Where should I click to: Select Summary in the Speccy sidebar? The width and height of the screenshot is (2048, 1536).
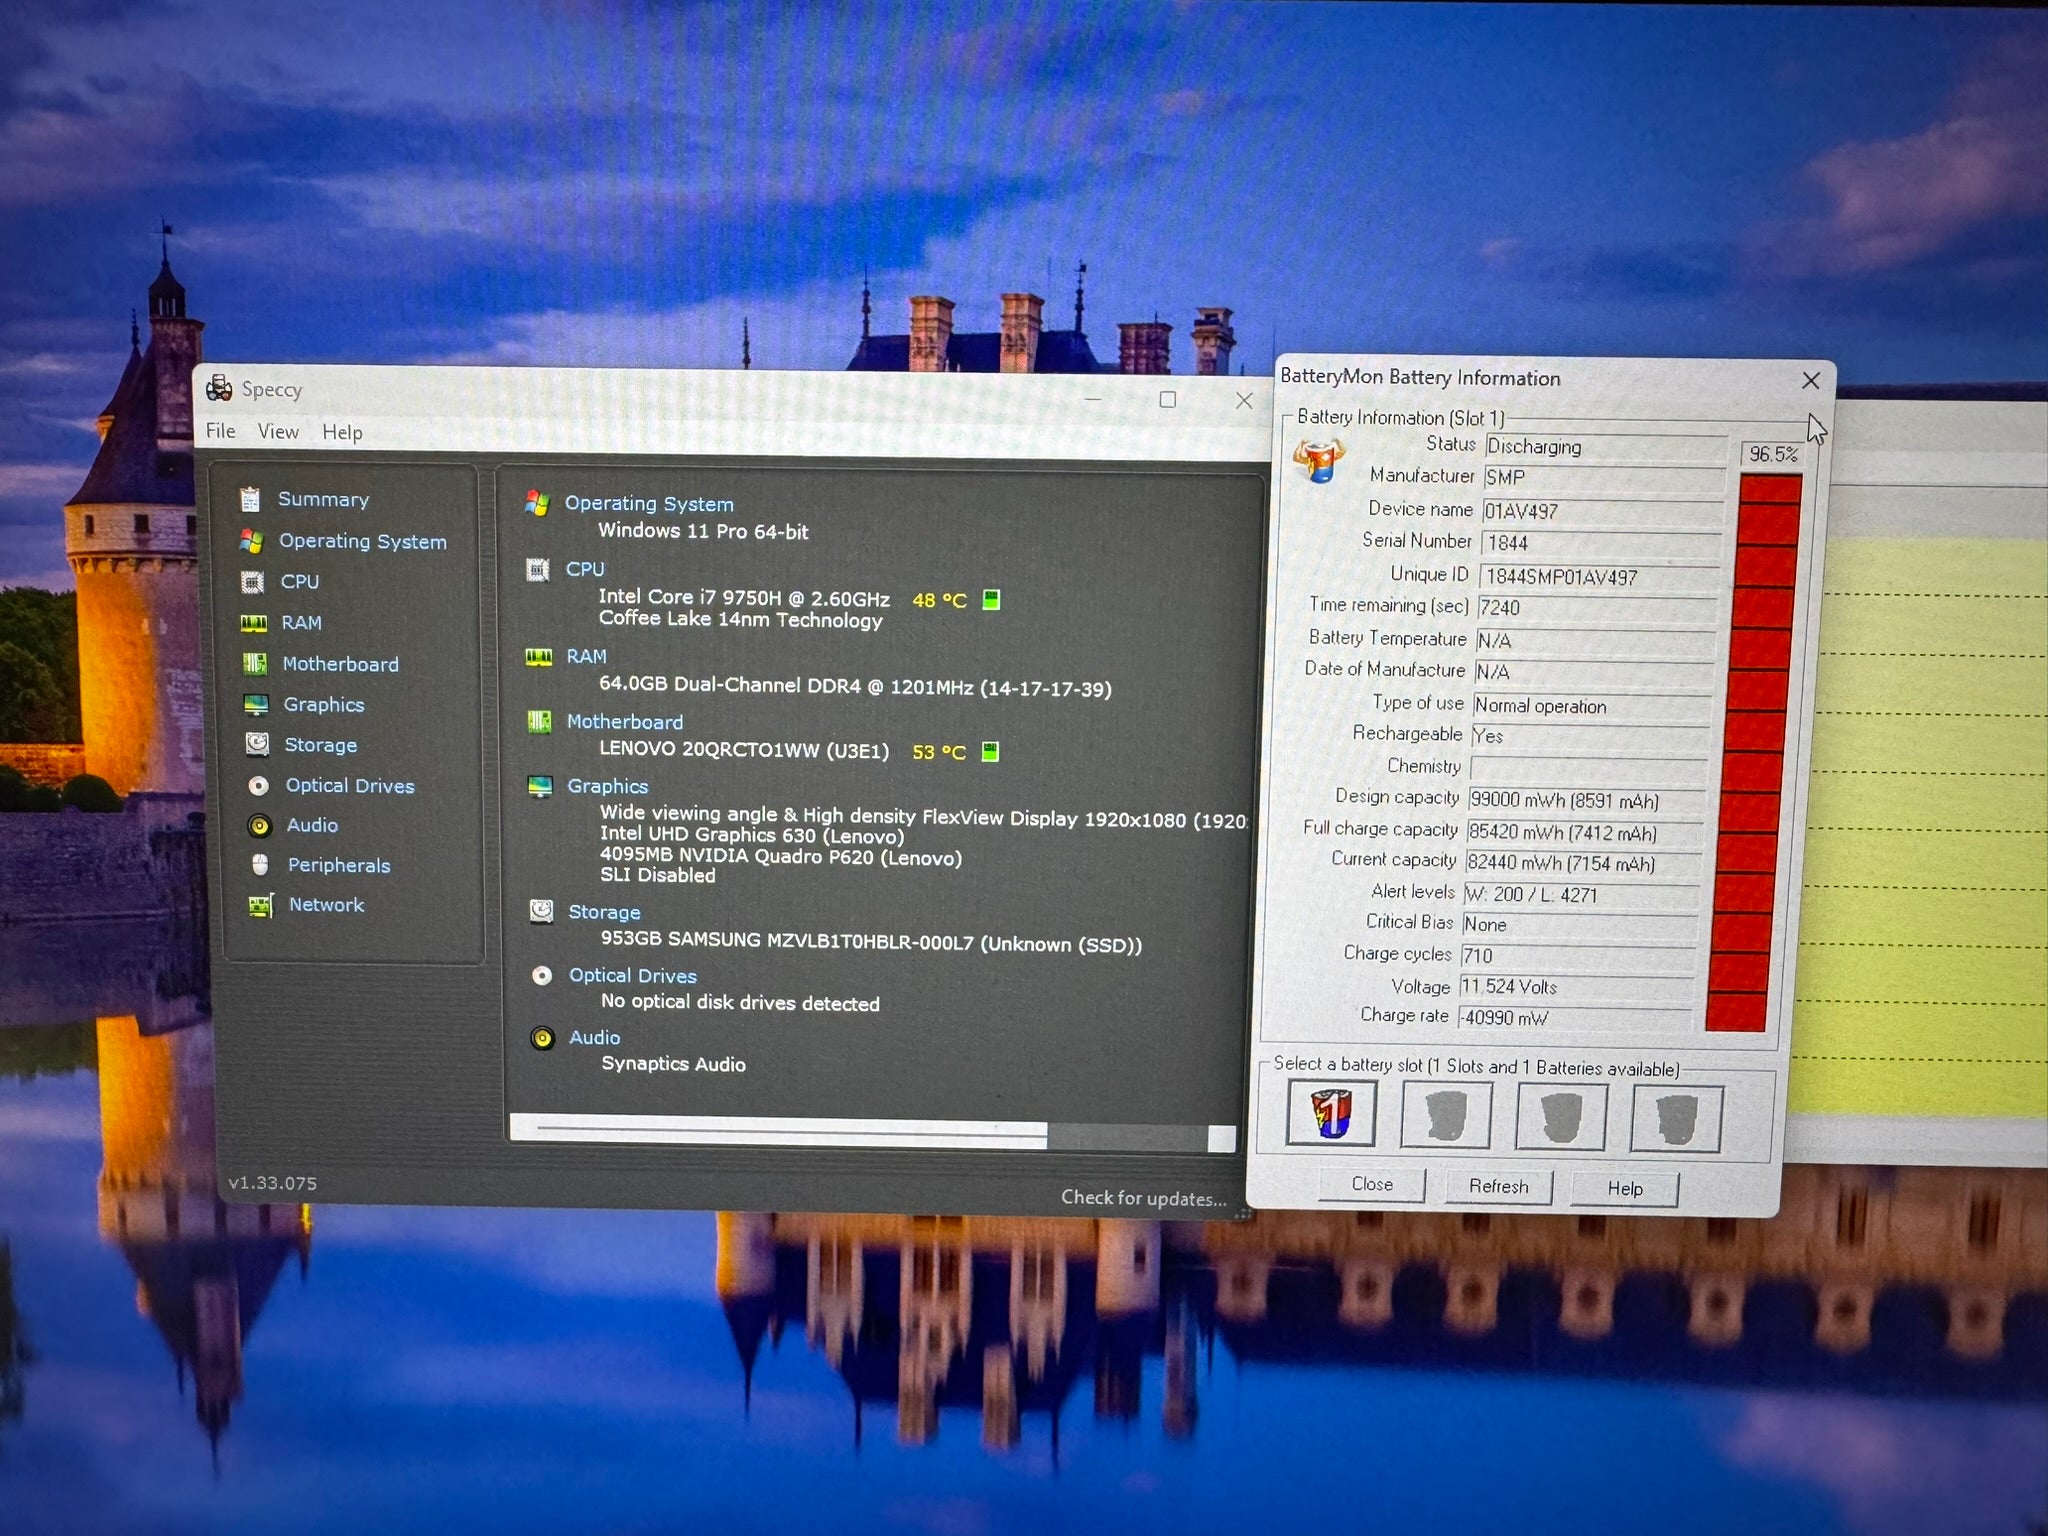pos(323,499)
